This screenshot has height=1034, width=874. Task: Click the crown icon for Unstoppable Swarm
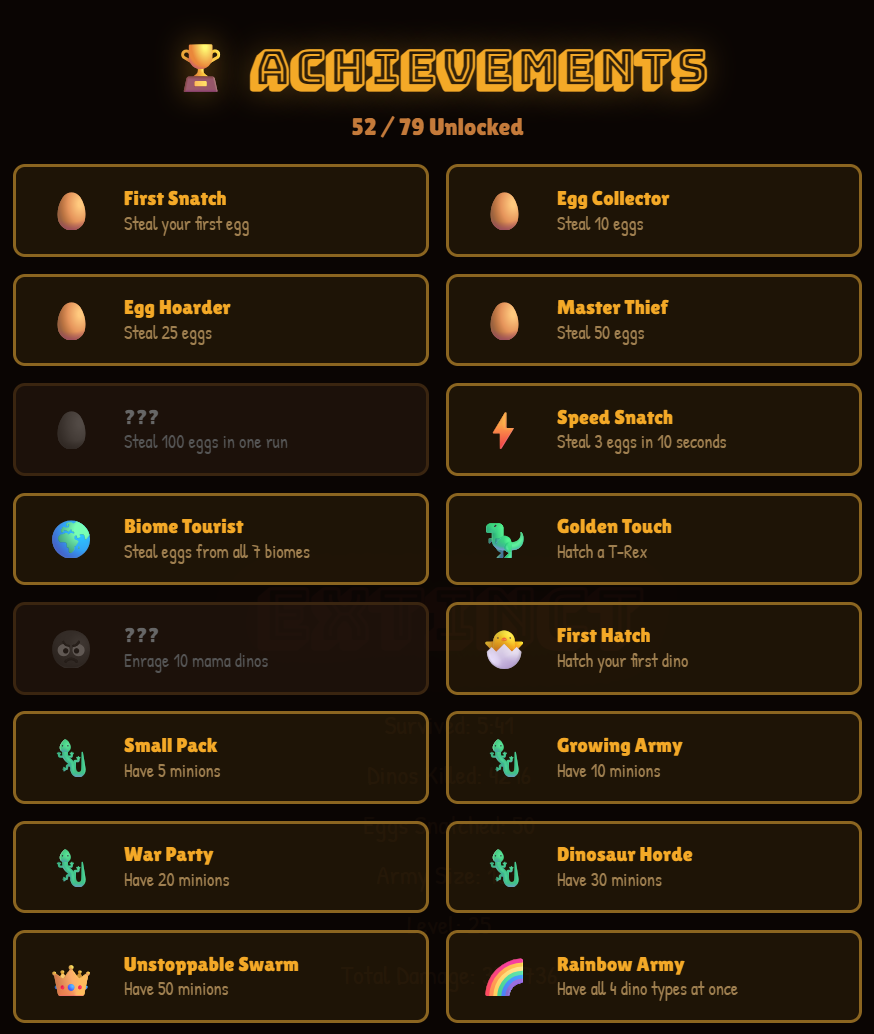[x=71, y=977]
